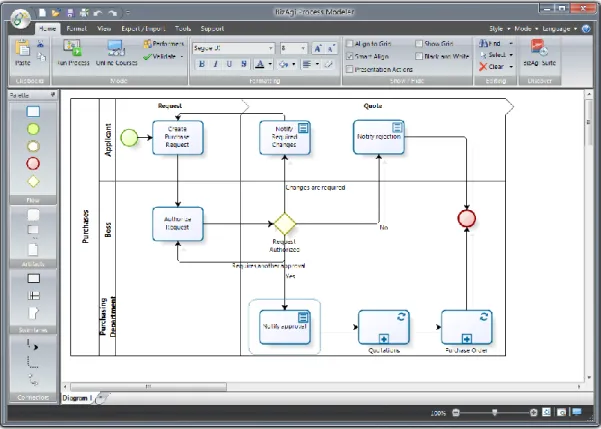Open Online Courses from the ribbon

(116, 48)
